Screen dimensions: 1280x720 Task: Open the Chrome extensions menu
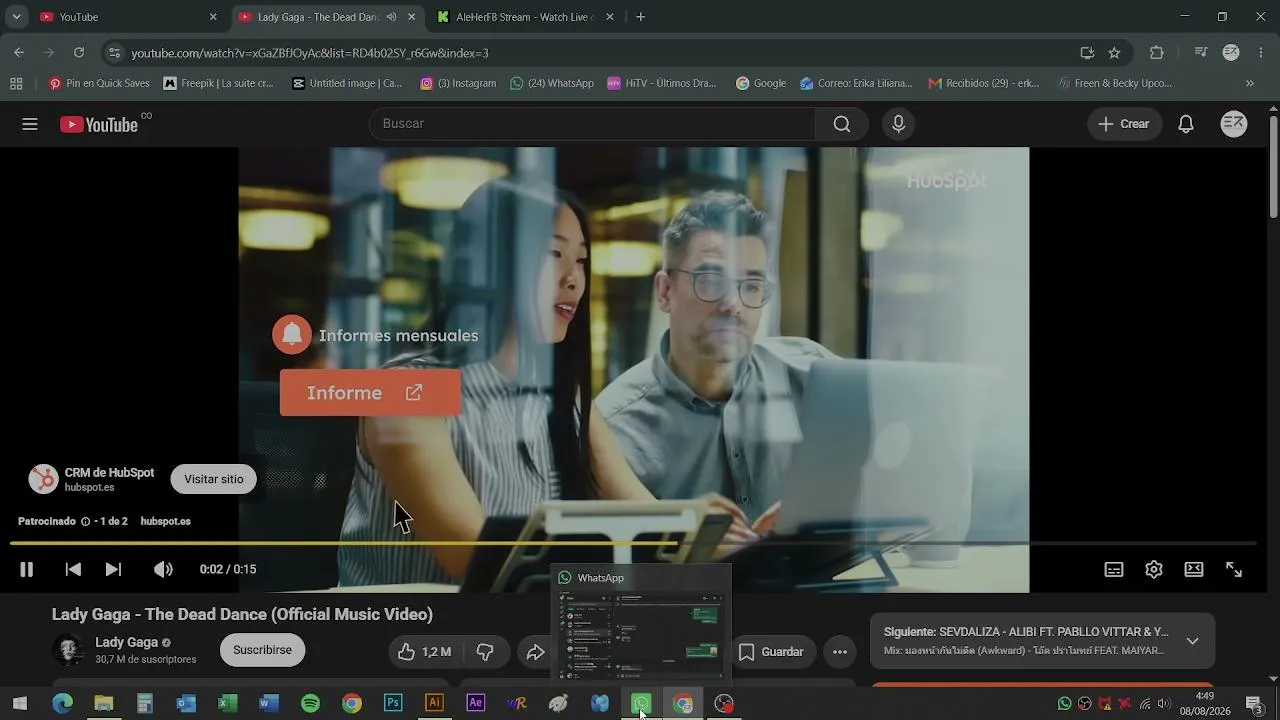click(x=1157, y=53)
